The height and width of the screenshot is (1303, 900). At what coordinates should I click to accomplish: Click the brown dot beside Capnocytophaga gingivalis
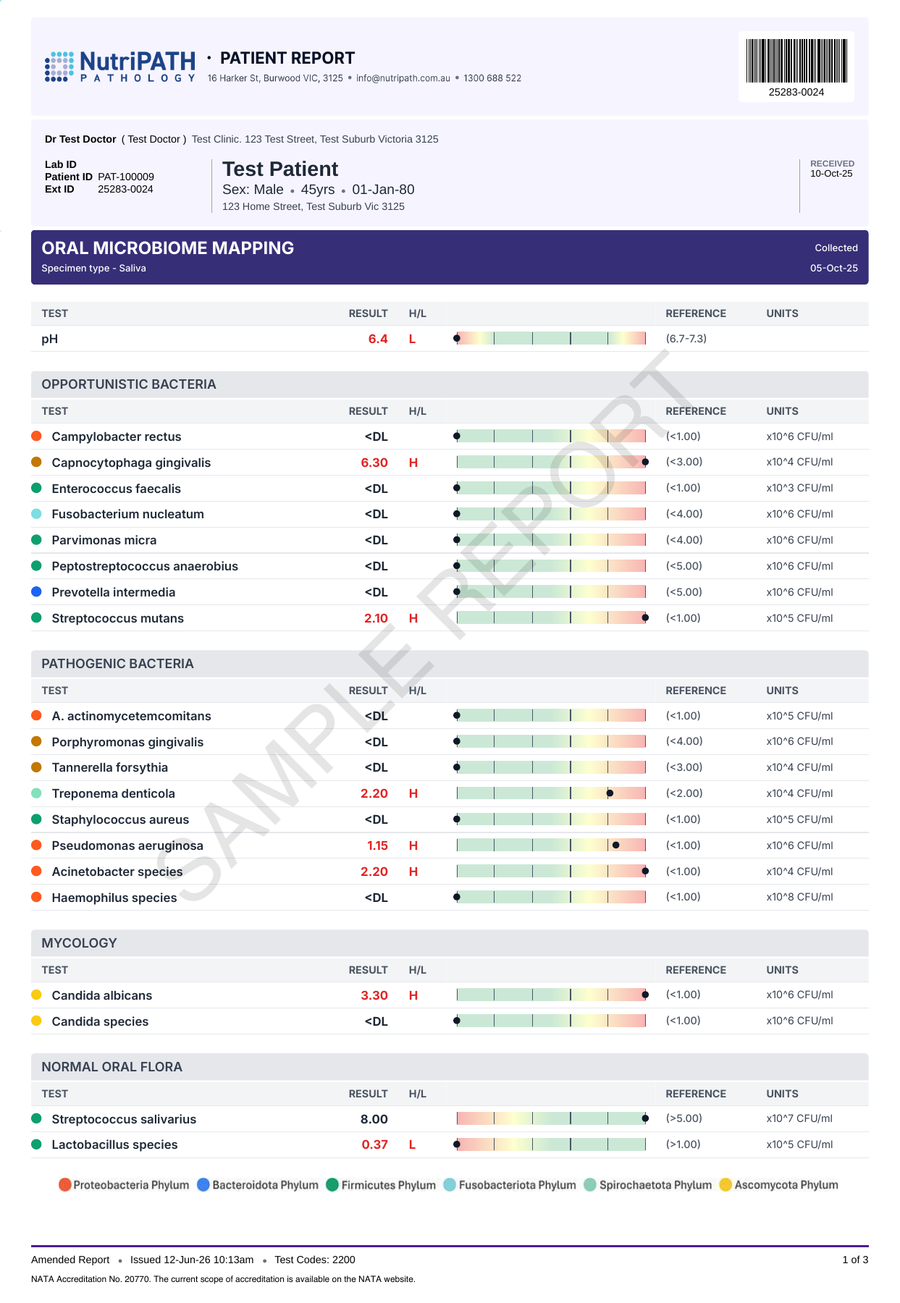37,462
